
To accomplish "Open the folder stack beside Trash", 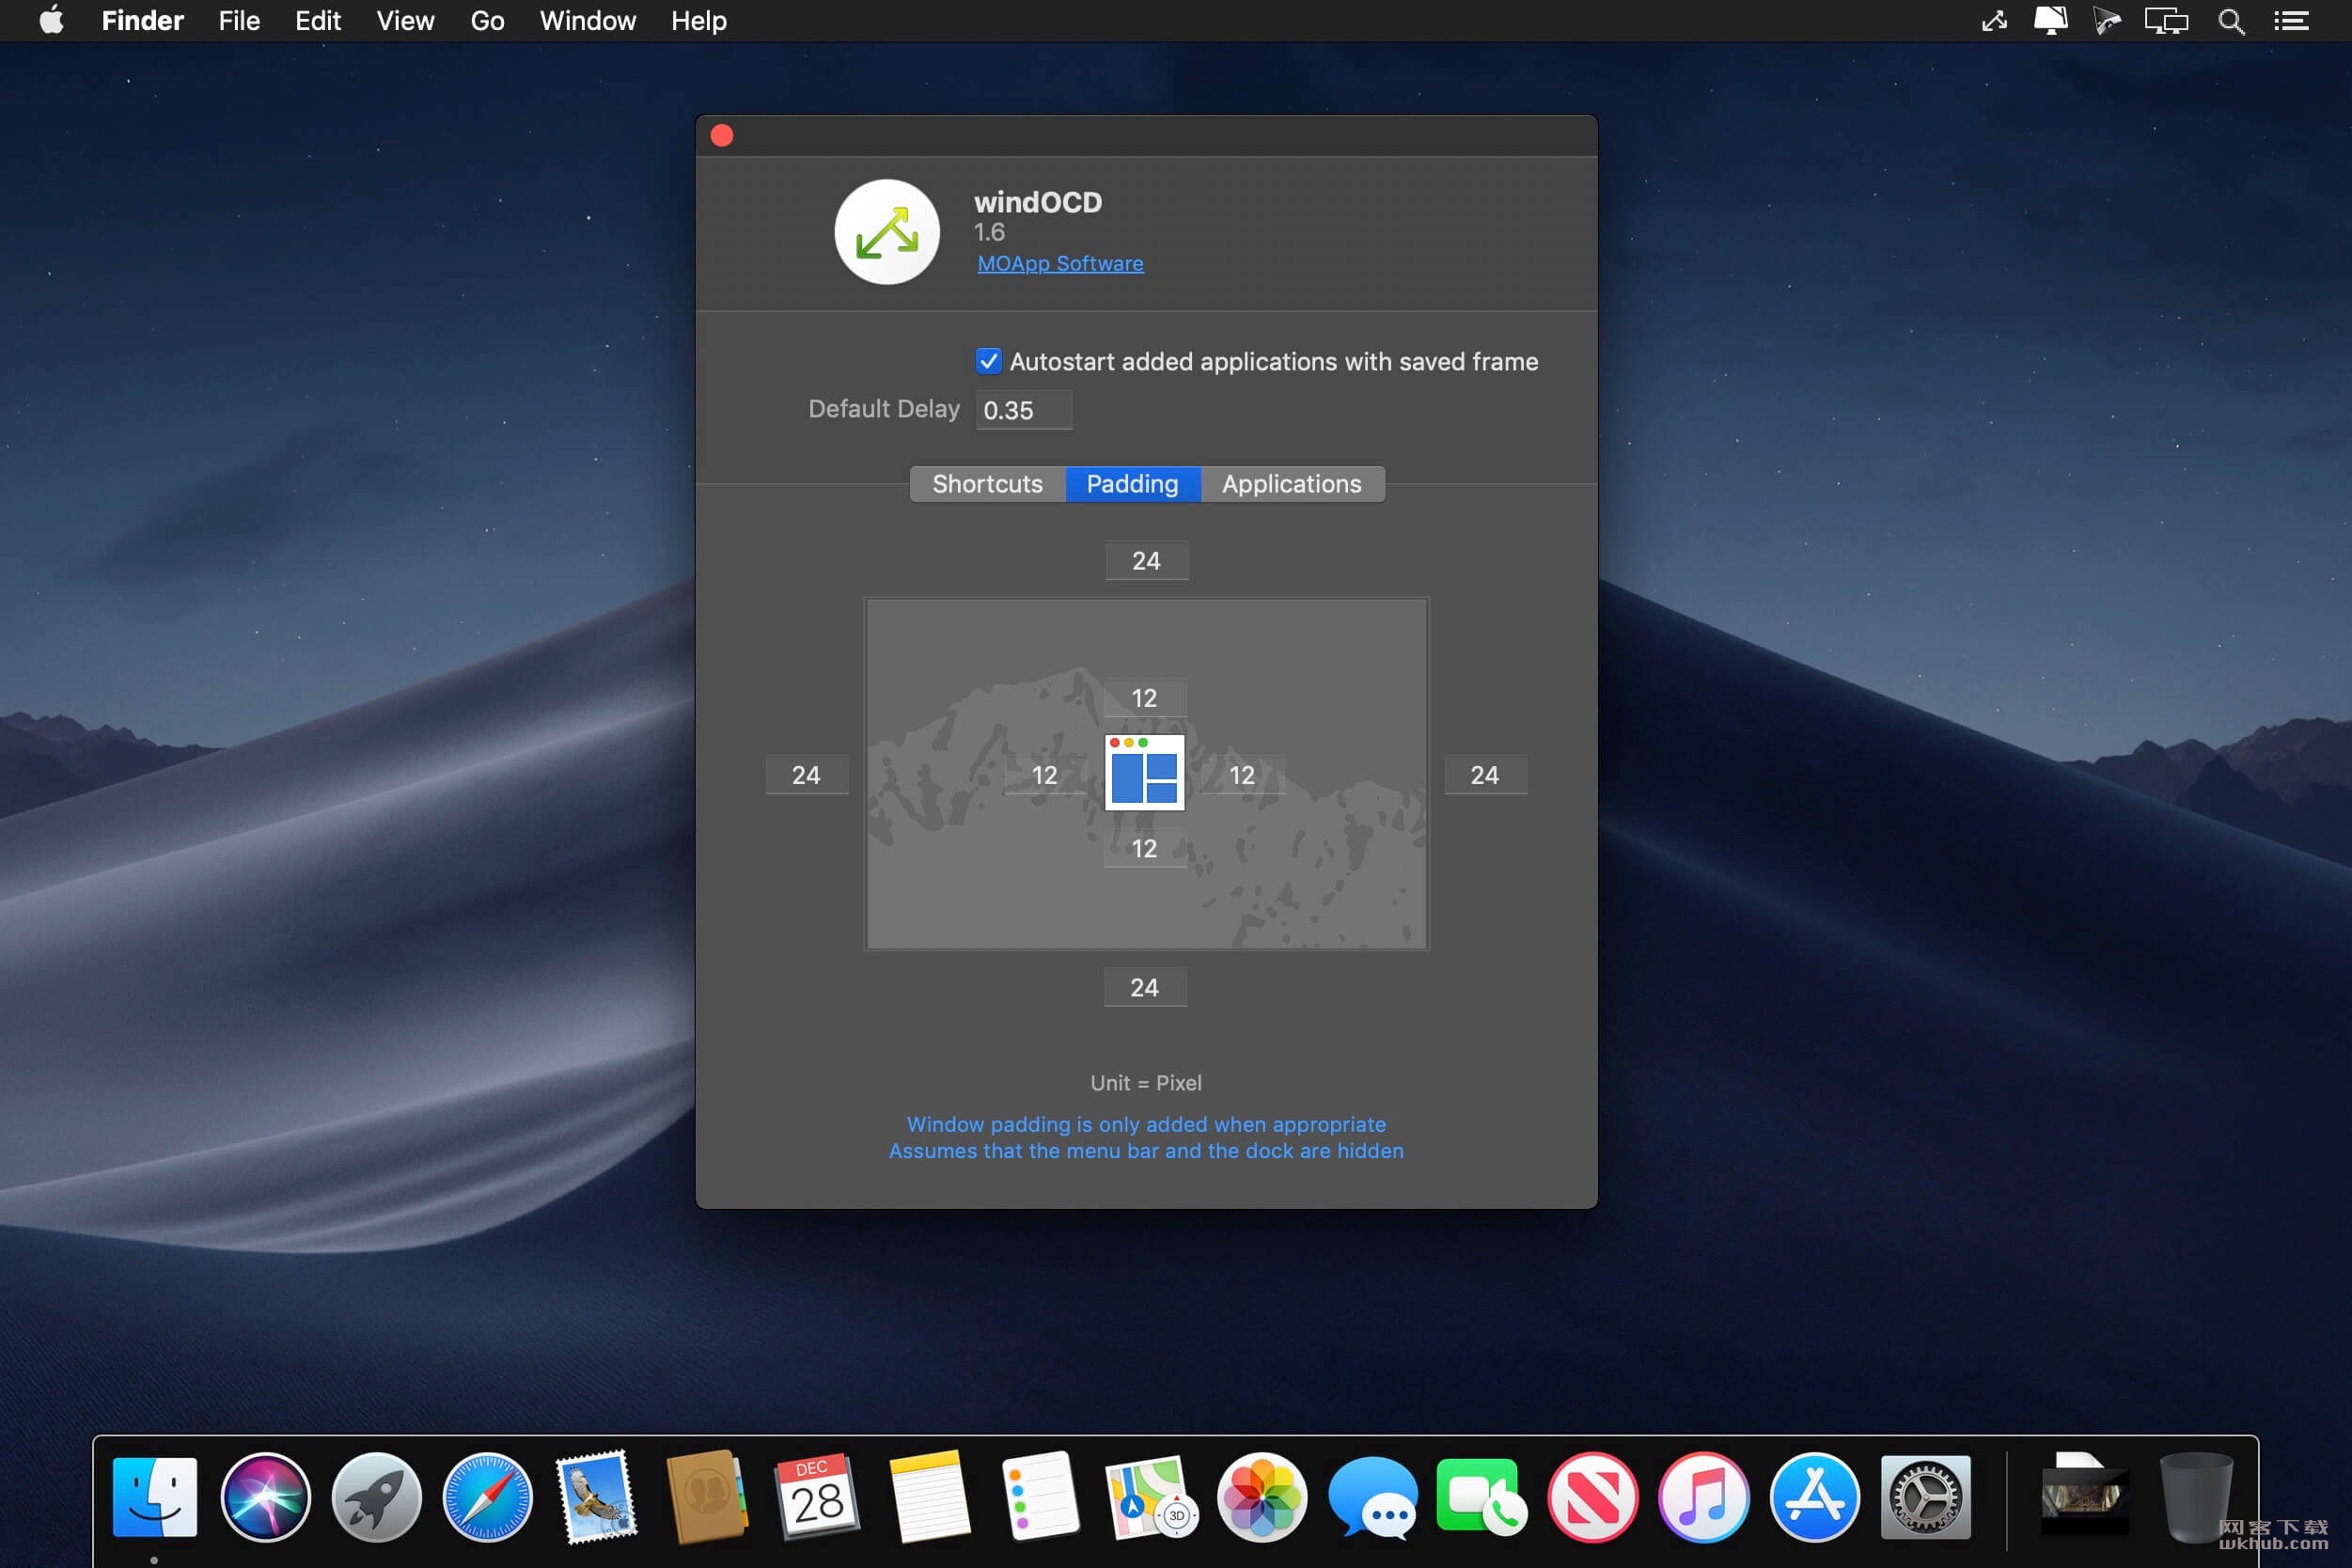I will click(x=2085, y=1494).
